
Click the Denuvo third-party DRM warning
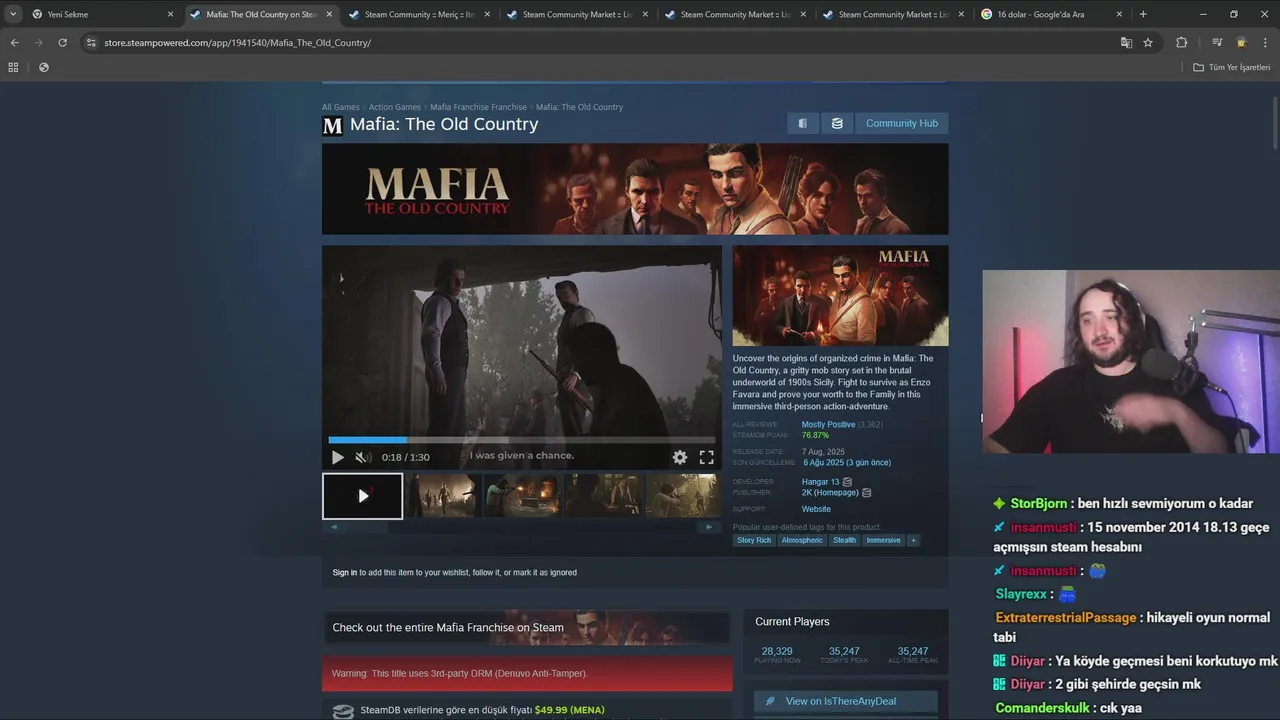point(527,673)
